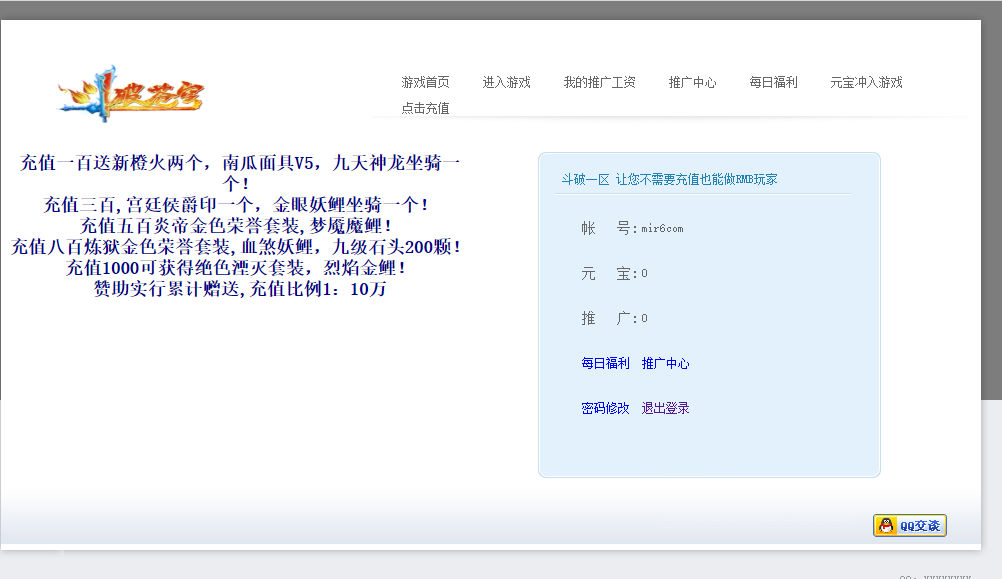Select 每日福利 in the top navigation bar
This screenshot has width=1002, height=579.
pos(773,82)
